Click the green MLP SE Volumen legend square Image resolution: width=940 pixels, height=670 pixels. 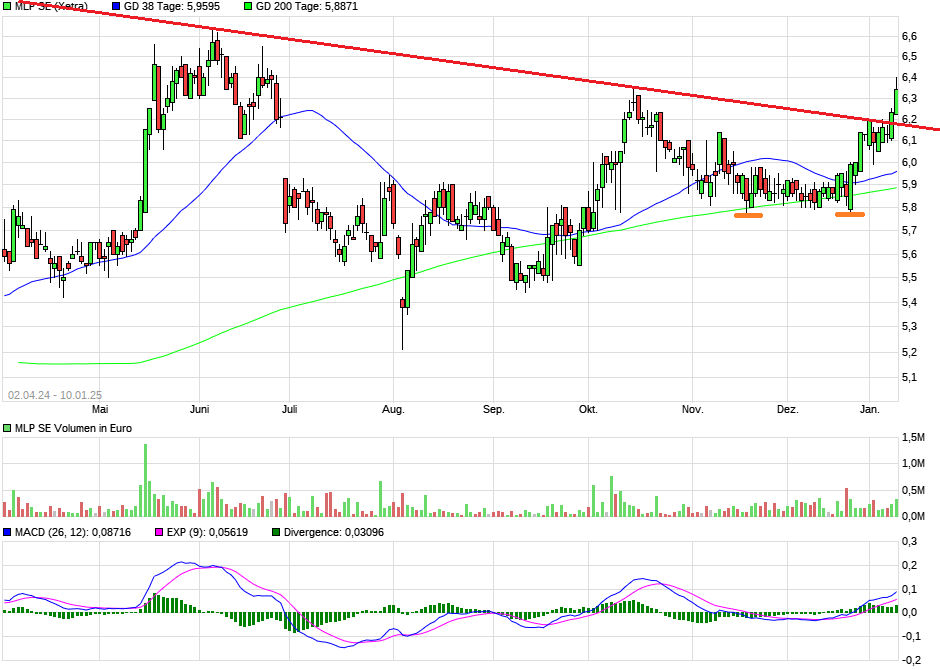click(x=7, y=427)
